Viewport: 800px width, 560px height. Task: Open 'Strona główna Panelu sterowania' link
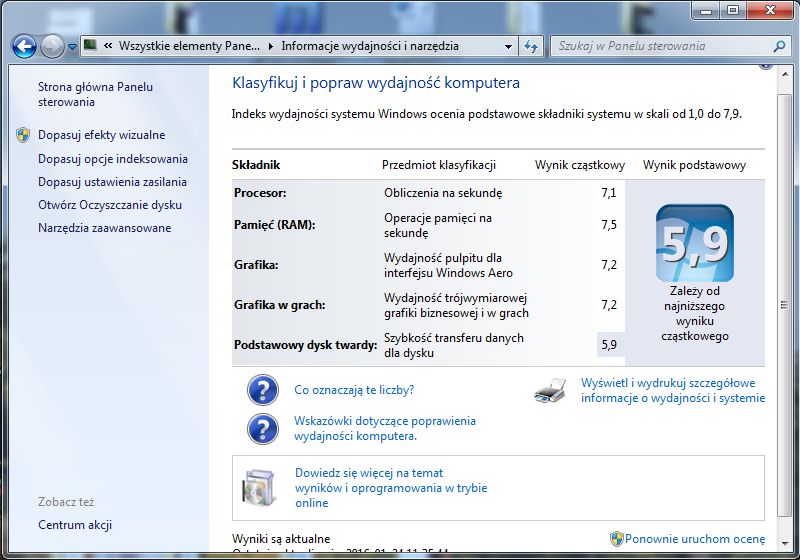pos(95,94)
